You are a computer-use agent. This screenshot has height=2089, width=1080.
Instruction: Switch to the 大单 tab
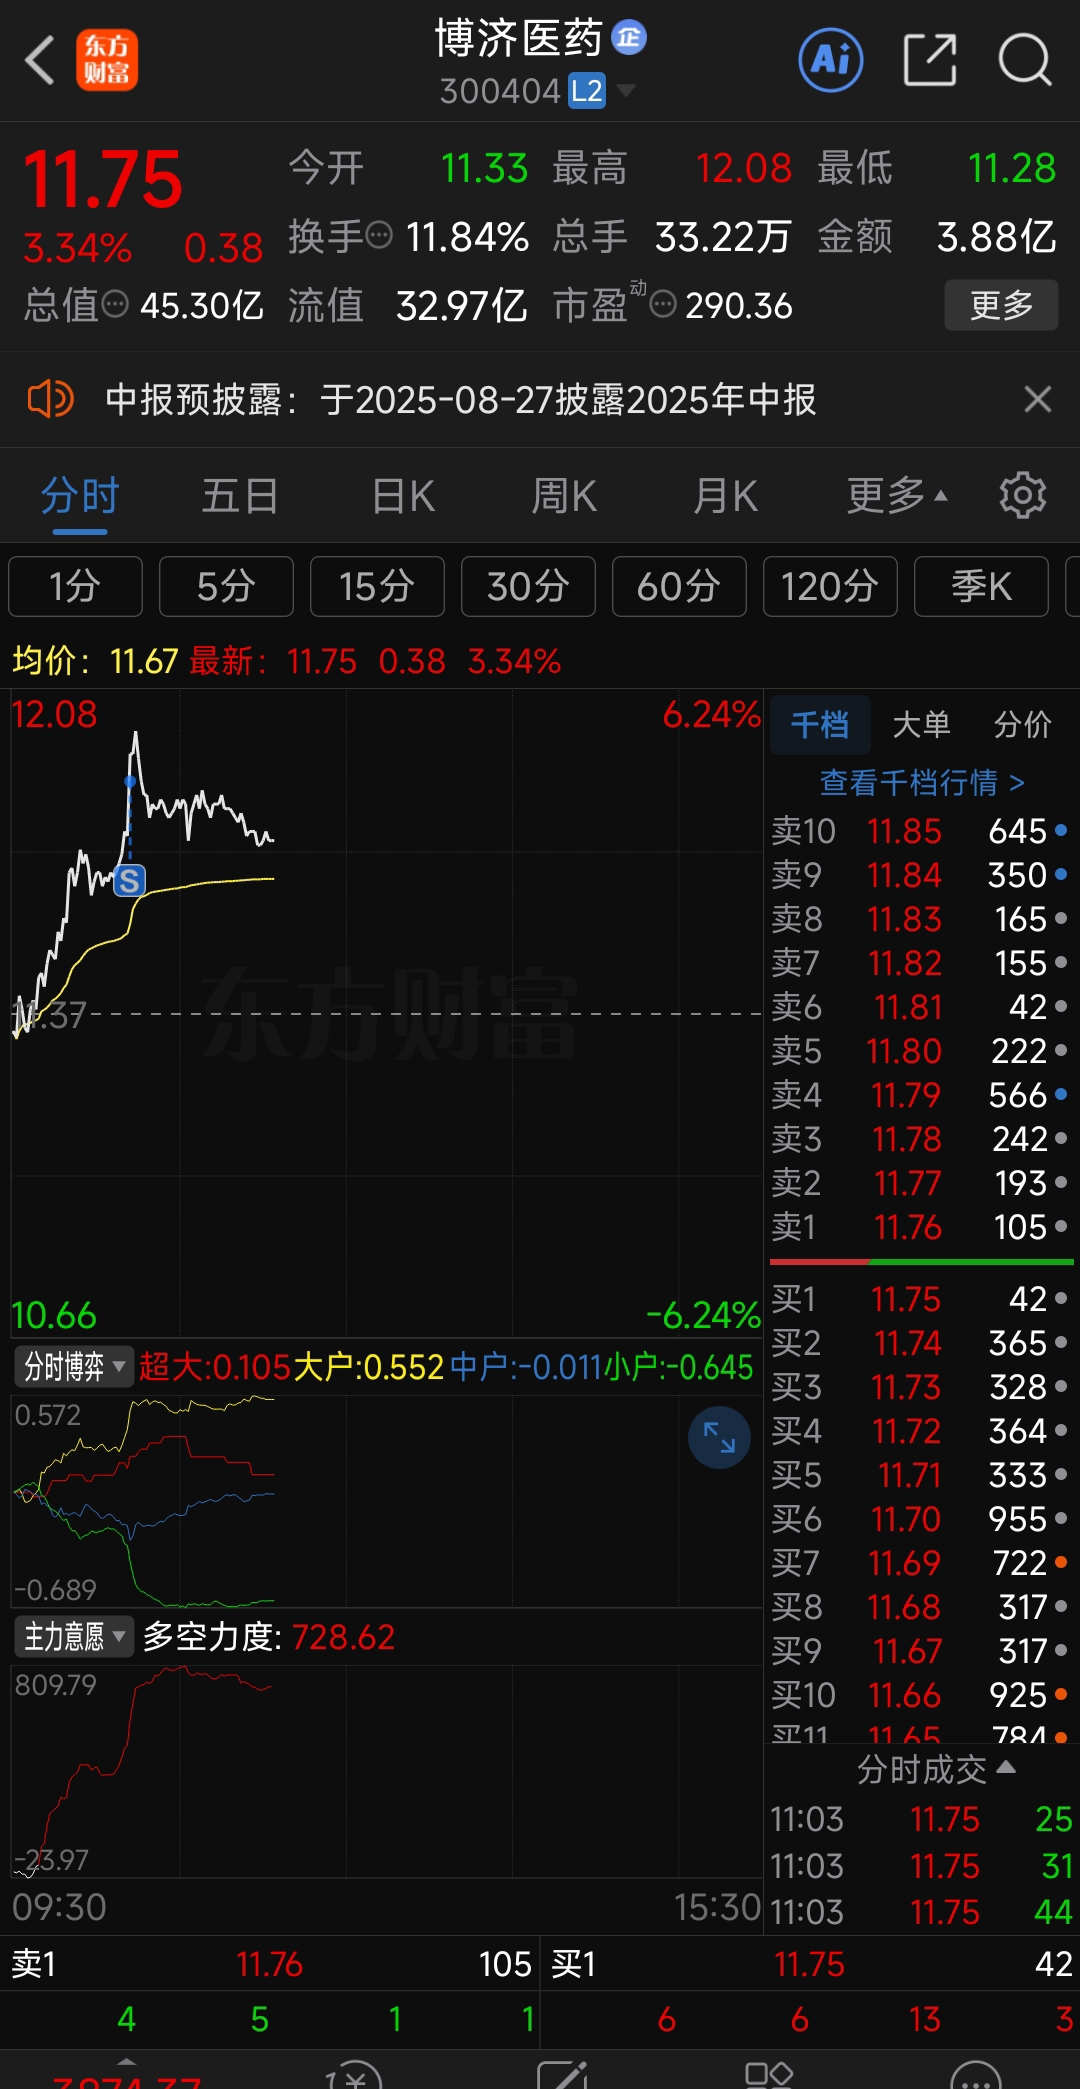[x=921, y=724]
